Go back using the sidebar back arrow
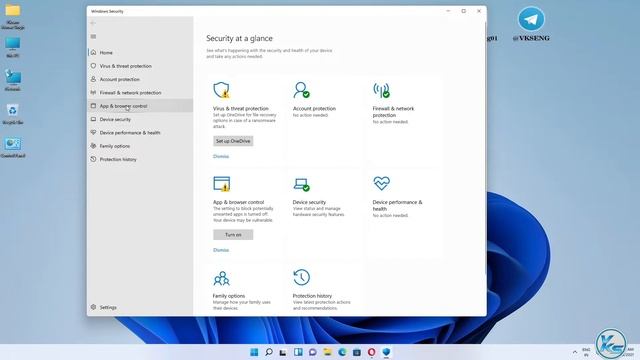Screen dimensions: 640x360 point(93,23)
